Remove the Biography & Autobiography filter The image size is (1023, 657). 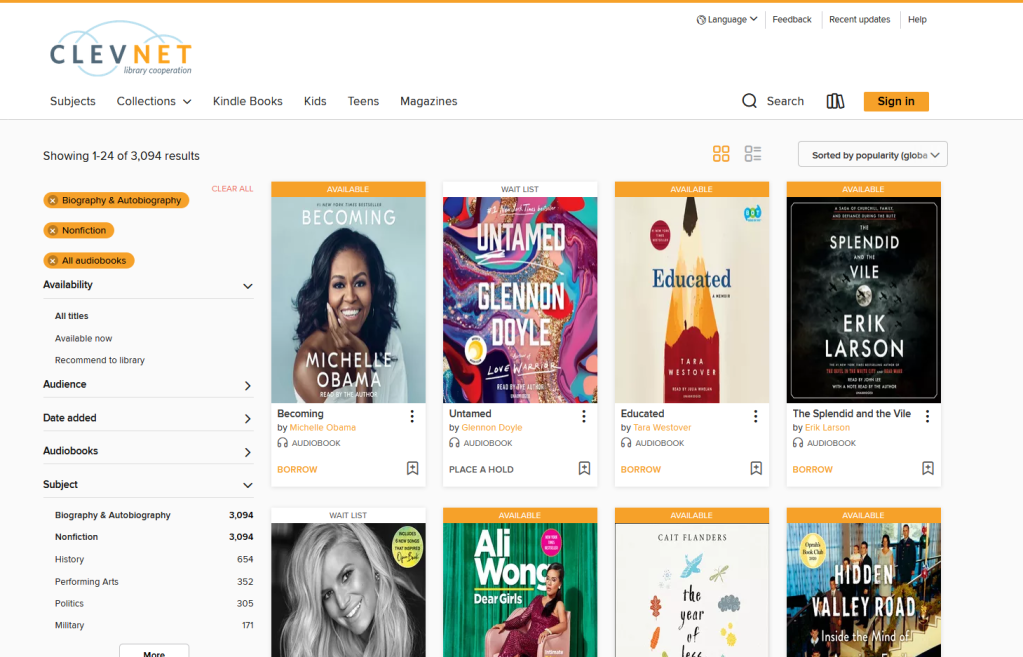[x=53, y=201]
